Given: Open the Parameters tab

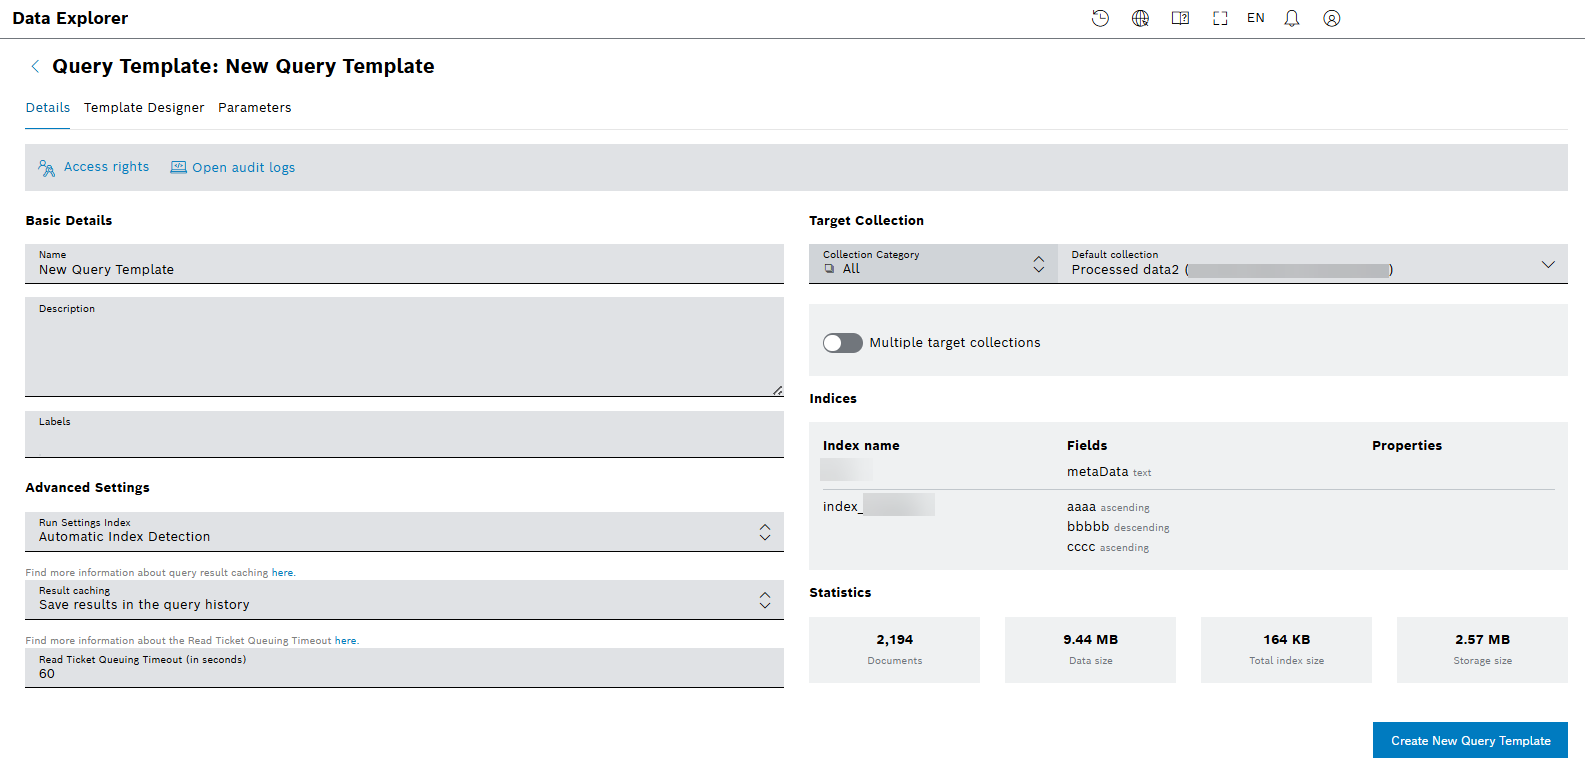Looking at the screenshot, I should [255, 108].
